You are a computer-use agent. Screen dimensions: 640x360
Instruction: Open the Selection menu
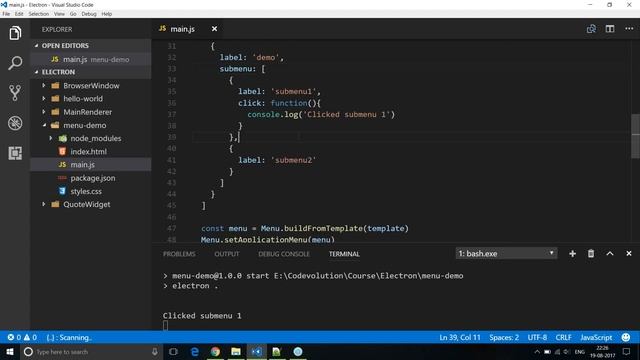click(x=39, y=14)
